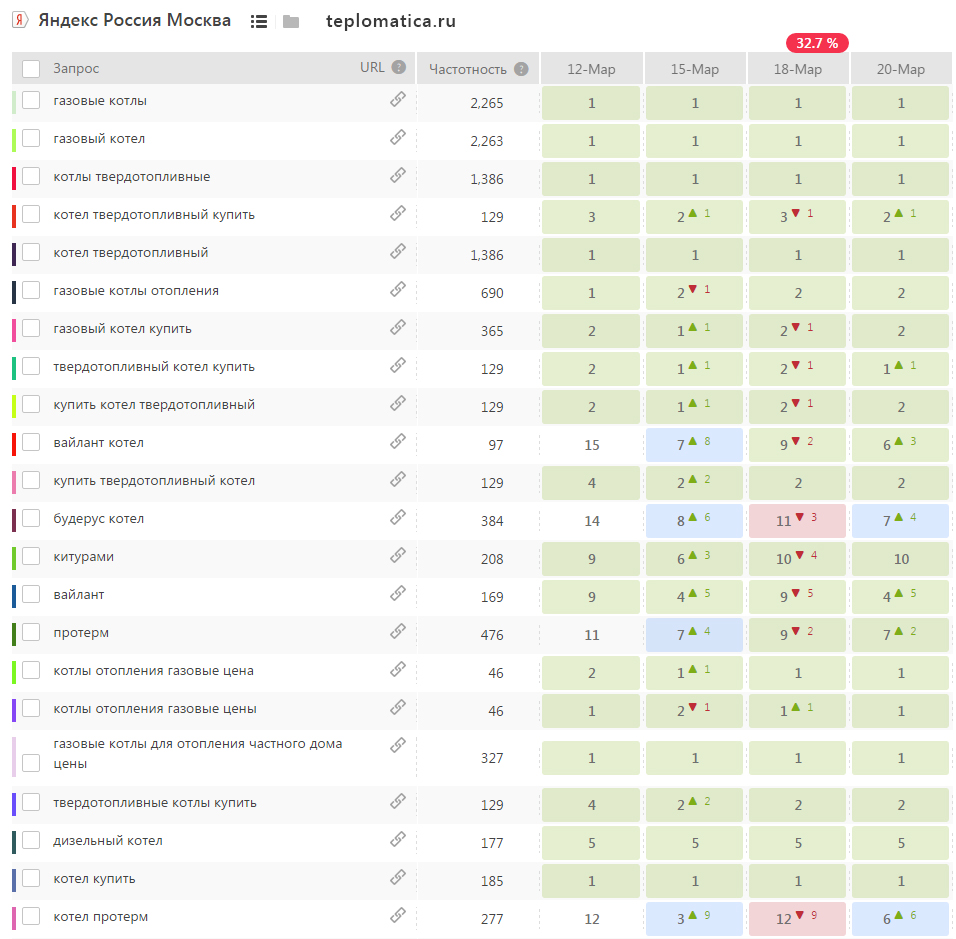Click вайлант position 4 on 20-Мар
The image size is (956, 939).
point(901,596)
